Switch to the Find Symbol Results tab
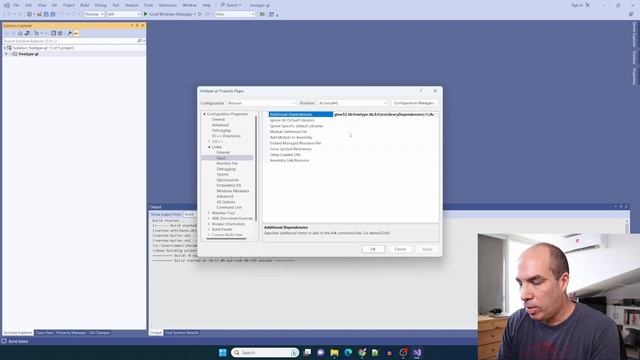The width and height of the screenshot is (640, 360). click(x=182, y=333)
